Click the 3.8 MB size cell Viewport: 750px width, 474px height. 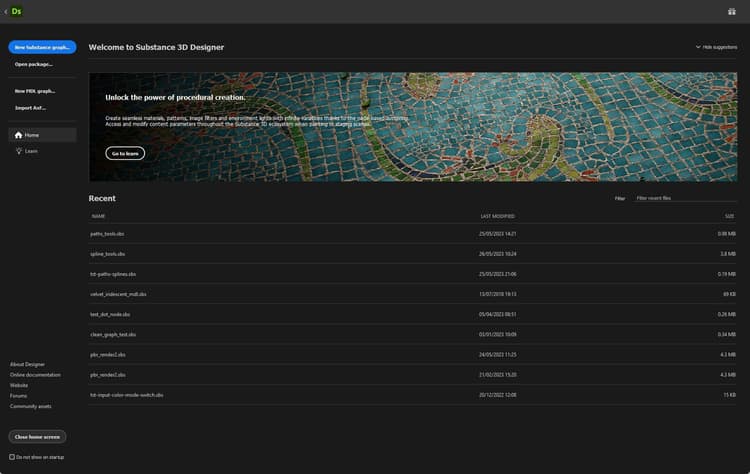[x=728, y=254]
